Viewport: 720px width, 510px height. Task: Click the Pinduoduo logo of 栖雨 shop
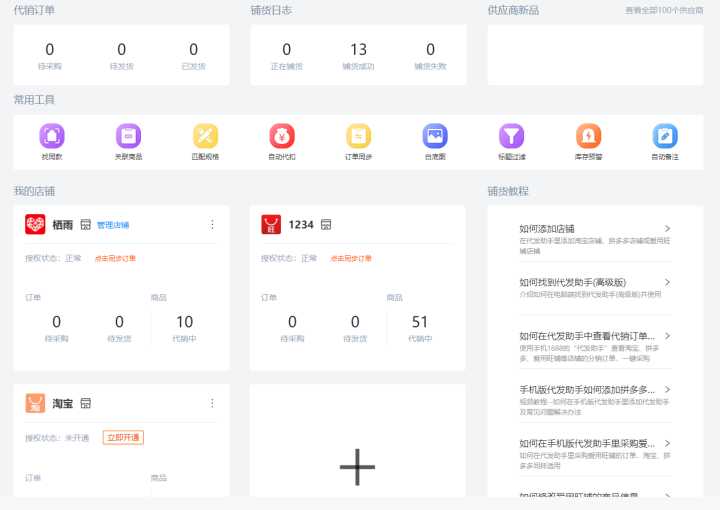(x=35, y=224)
